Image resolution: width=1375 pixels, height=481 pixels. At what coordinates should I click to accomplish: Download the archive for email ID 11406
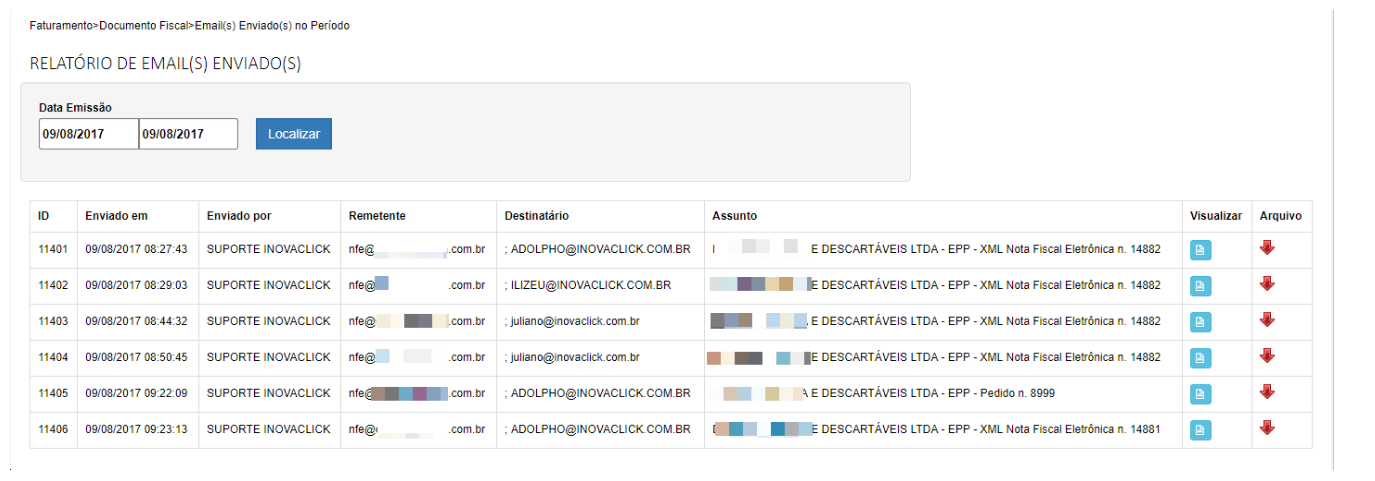tap(1267, 428)
